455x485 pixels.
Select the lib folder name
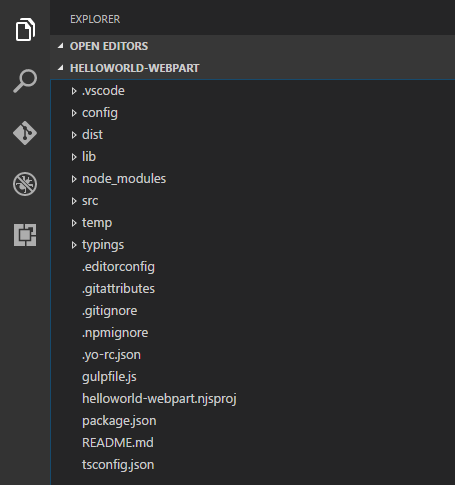pyautogui.click(x=89, y=157)
